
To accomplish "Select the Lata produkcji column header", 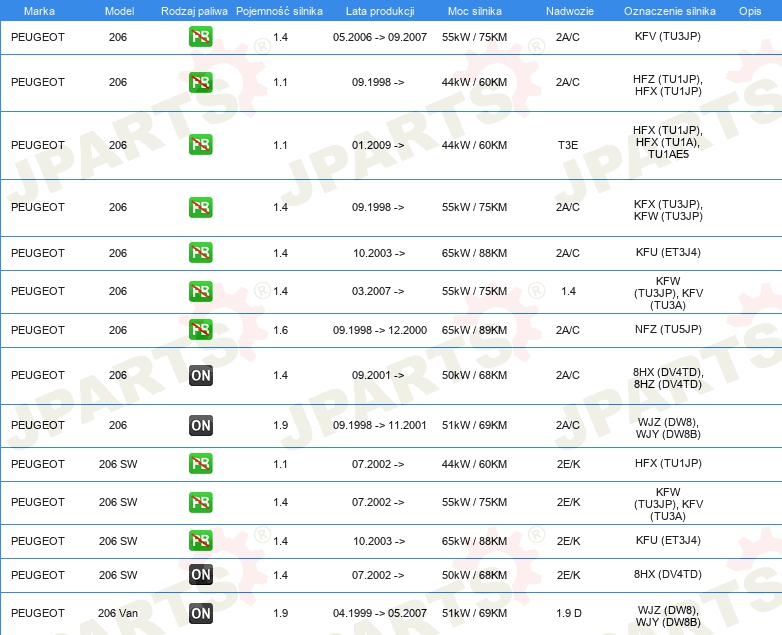I will tap(380, 11).
